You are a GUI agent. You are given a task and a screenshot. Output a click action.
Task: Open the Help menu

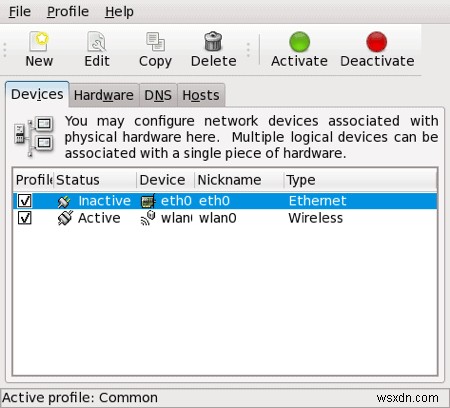(119, 12)
